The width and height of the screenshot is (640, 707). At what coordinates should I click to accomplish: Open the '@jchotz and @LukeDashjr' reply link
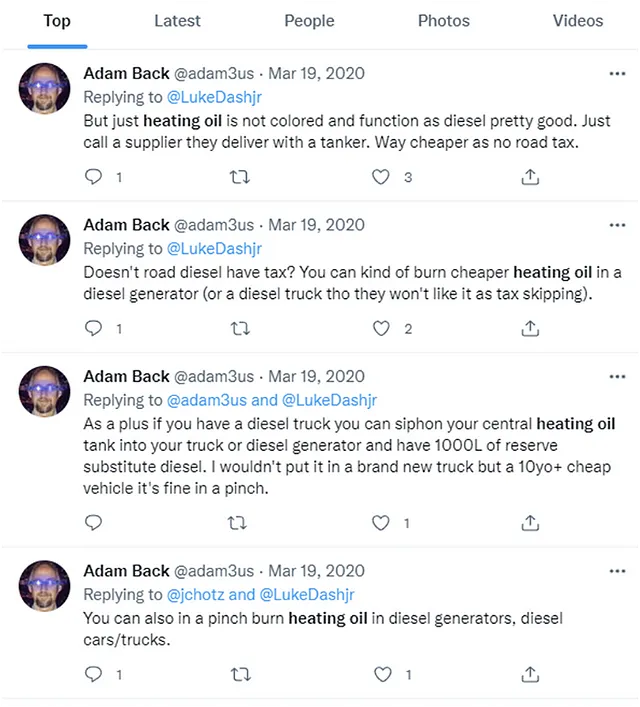coord(261,595)
